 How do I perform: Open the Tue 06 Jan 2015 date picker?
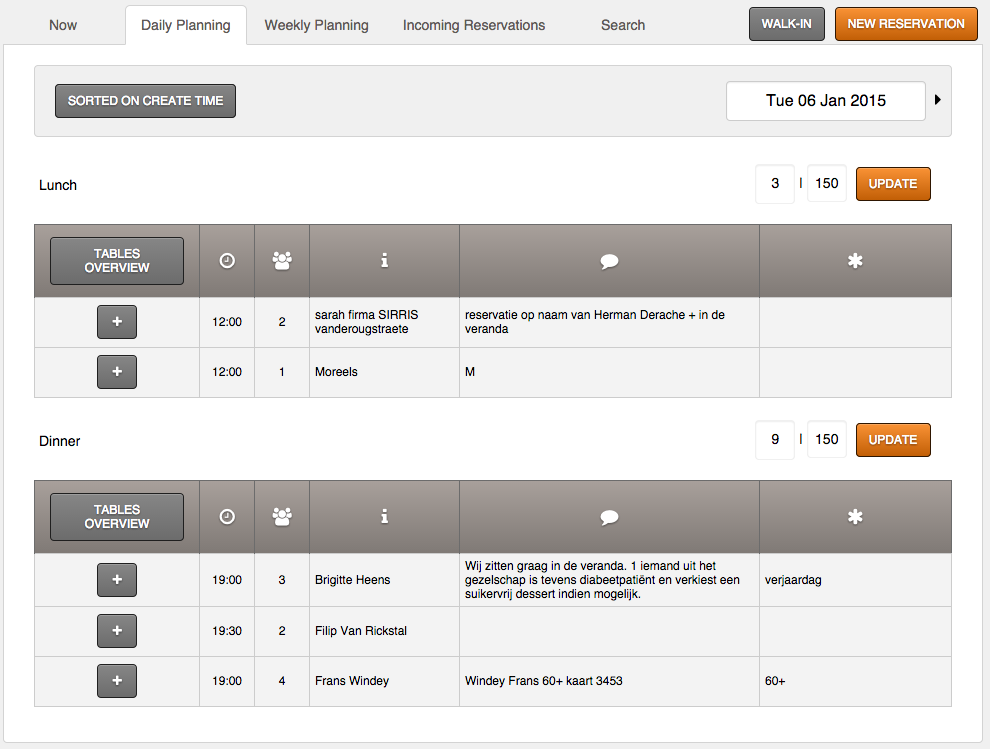[825, 101]
